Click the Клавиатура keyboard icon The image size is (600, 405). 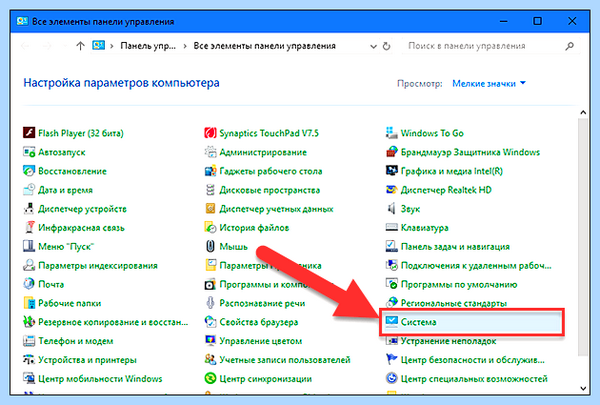tap(391, 228)
